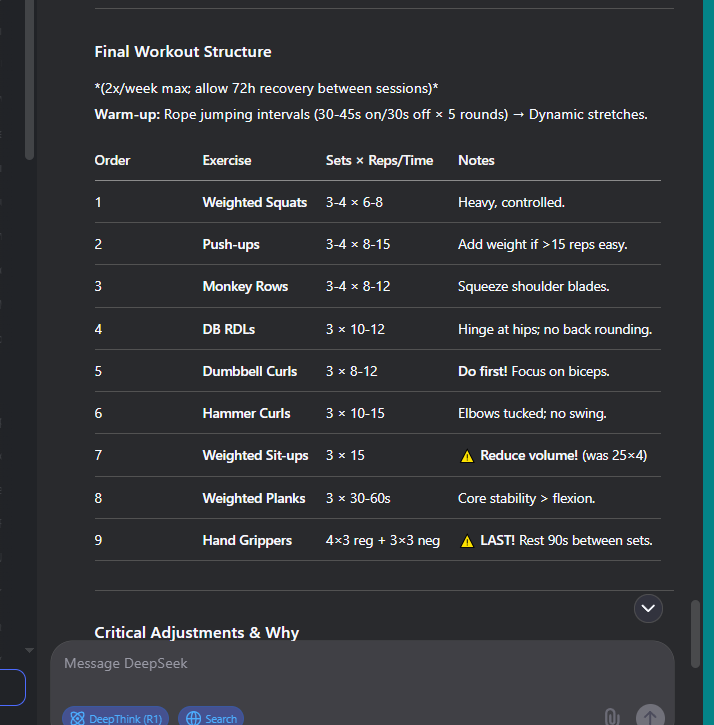
Task: Click the 'Do first!' bold note
Action: click(x=483, y=371)
